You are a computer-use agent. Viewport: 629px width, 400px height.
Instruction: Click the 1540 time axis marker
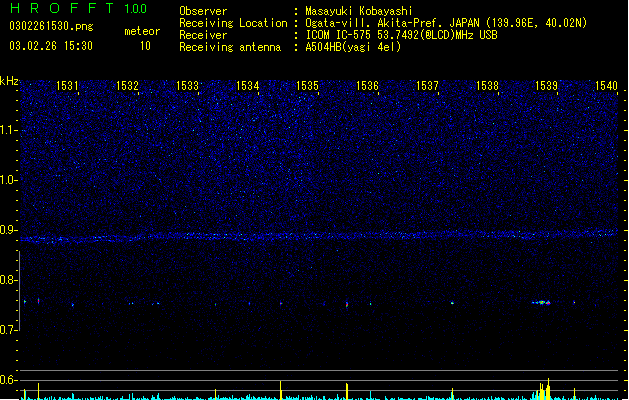pyautogui.click(x=606, y=86)
